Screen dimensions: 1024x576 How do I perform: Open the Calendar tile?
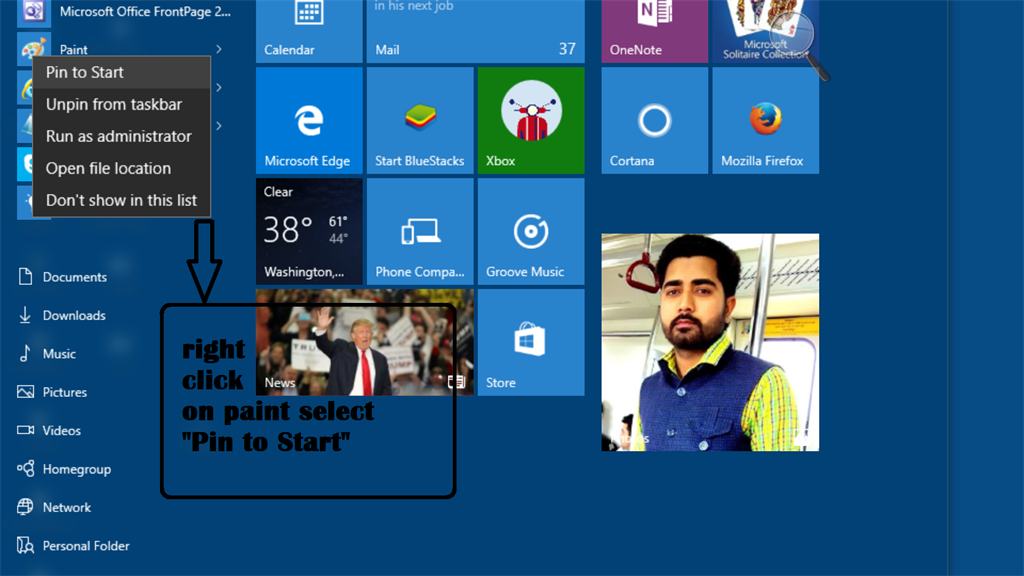(309, 31)
